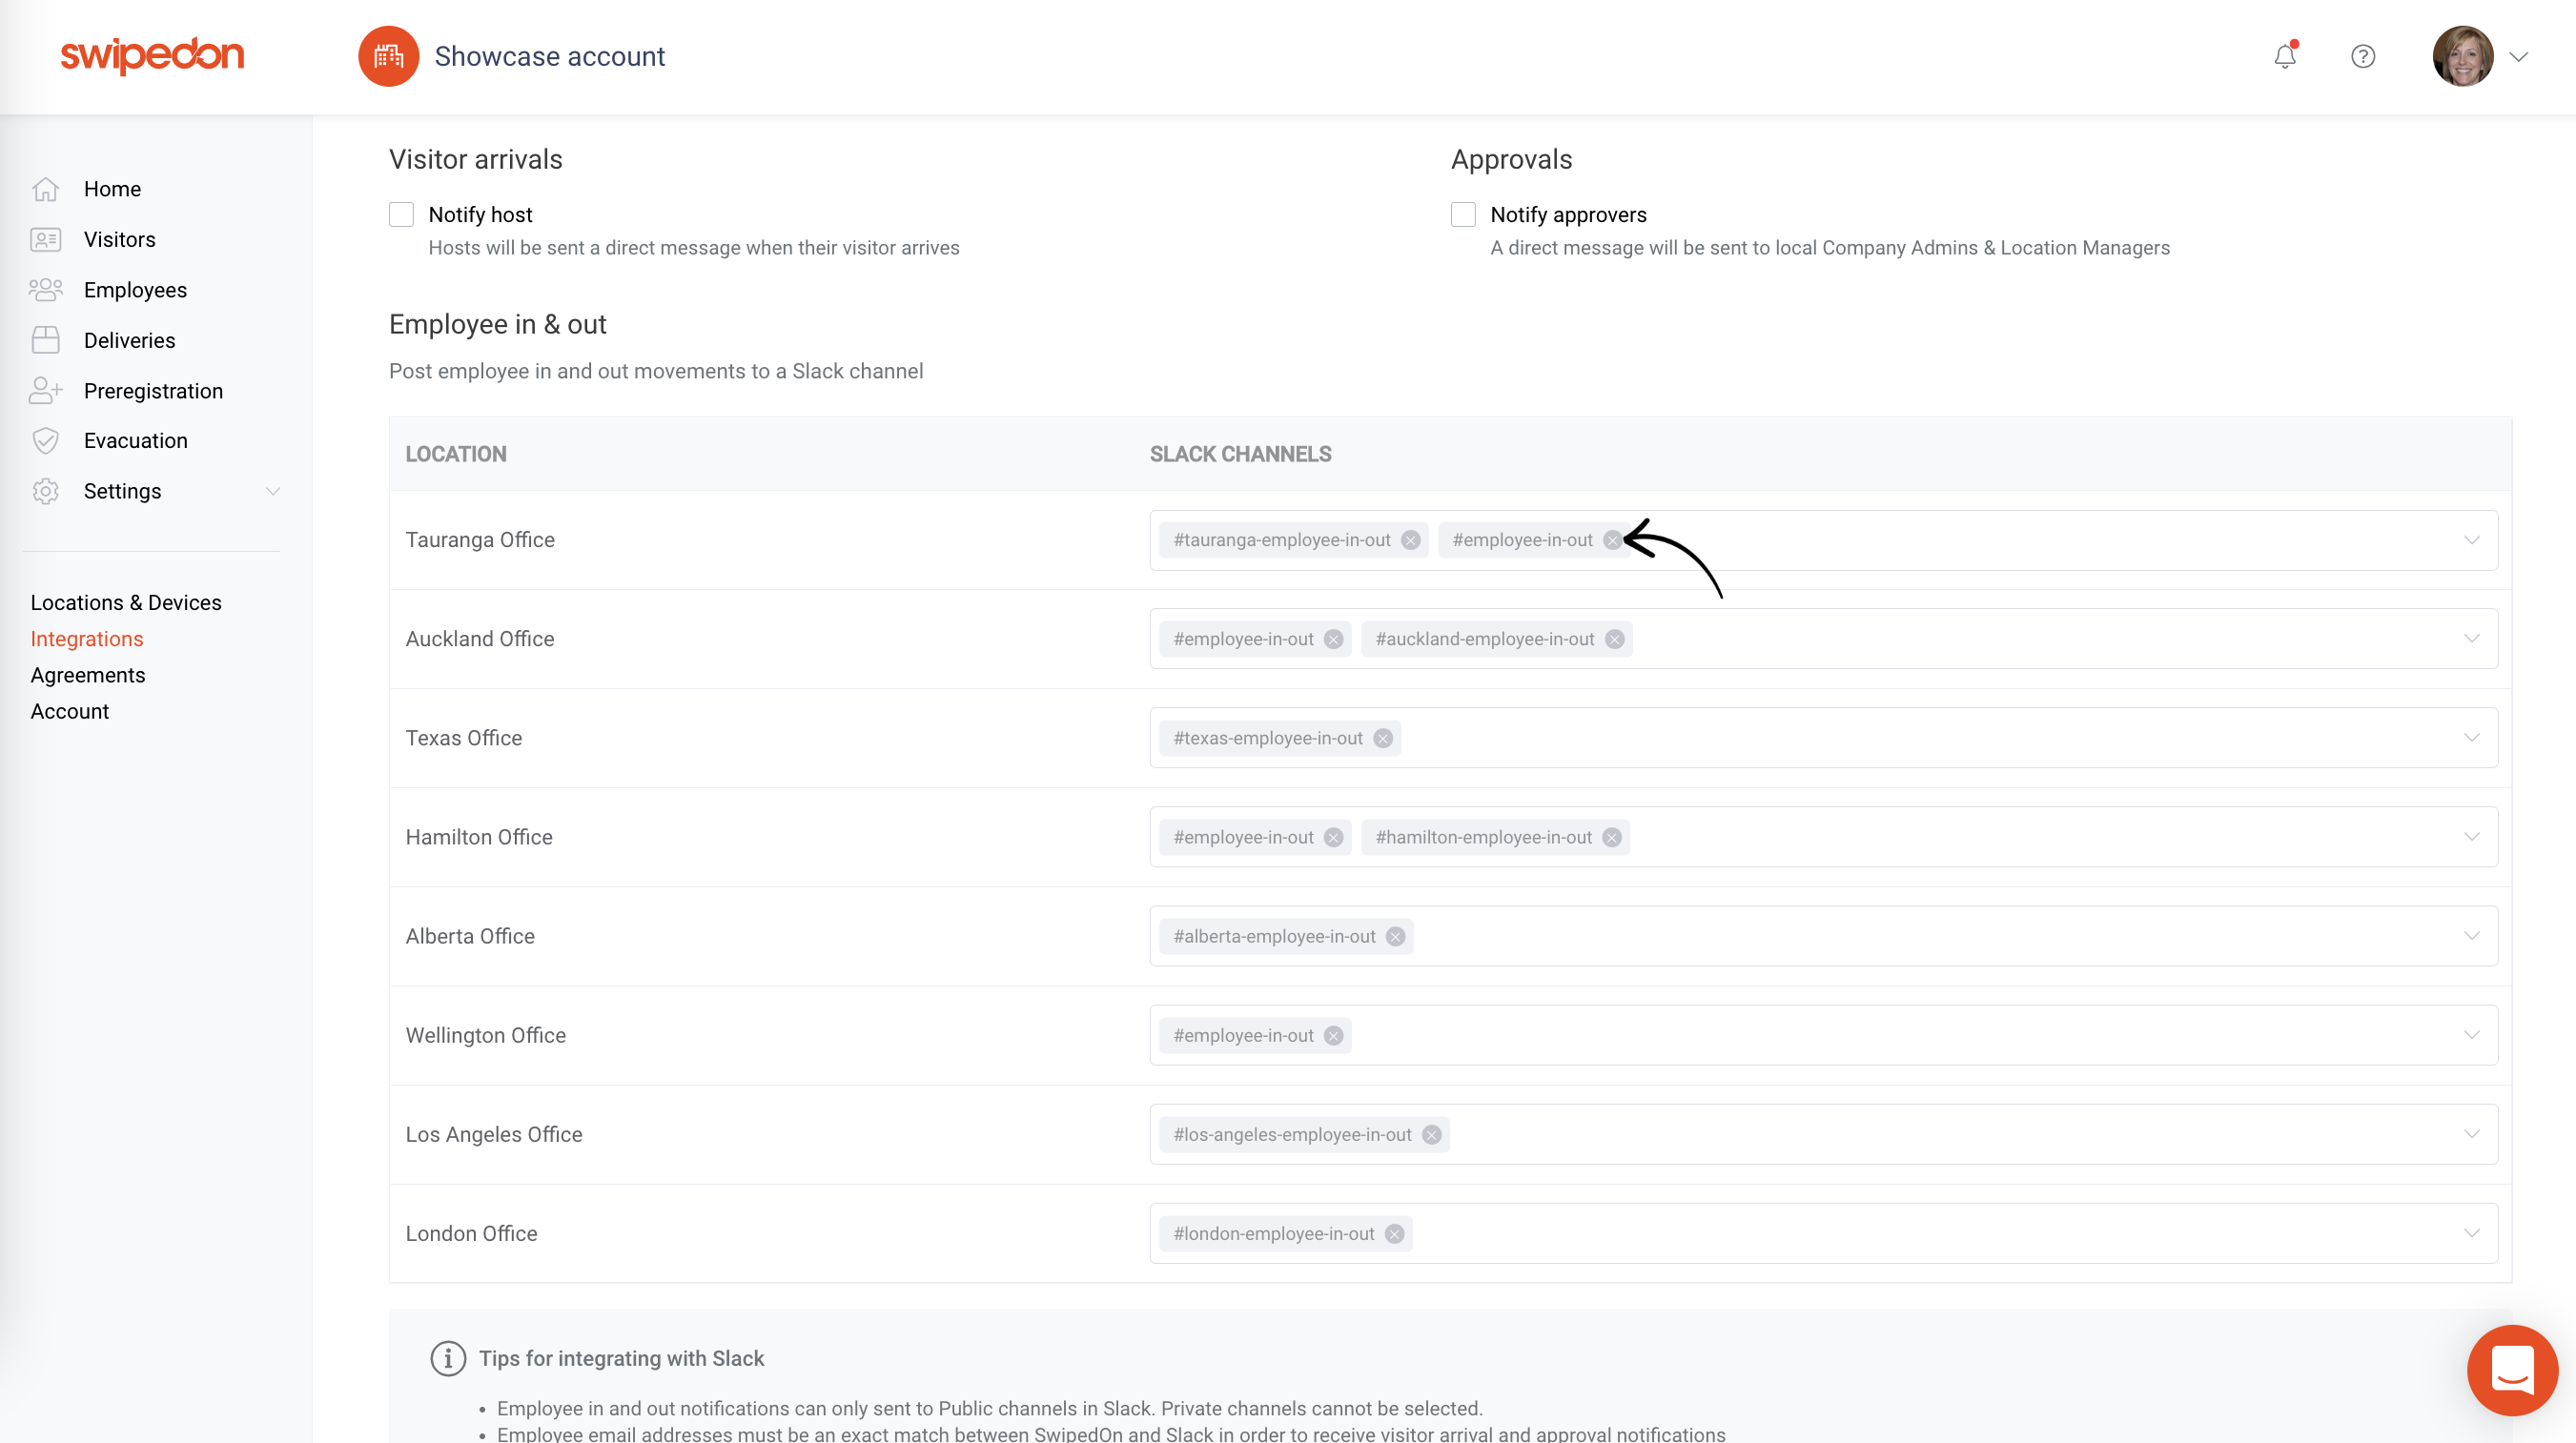Screen dimensions: 2576x1443
Task: Open Locations & Devices settings
Action: click(126, 602)
